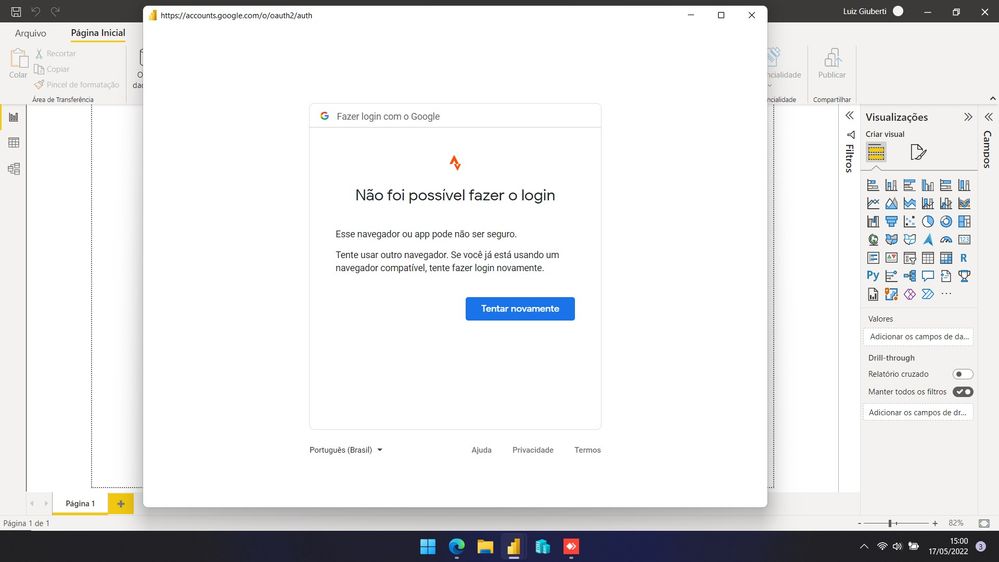Open the Ajuda link
Viewport: 999px width, 562px height.
(x=481, y=450)
